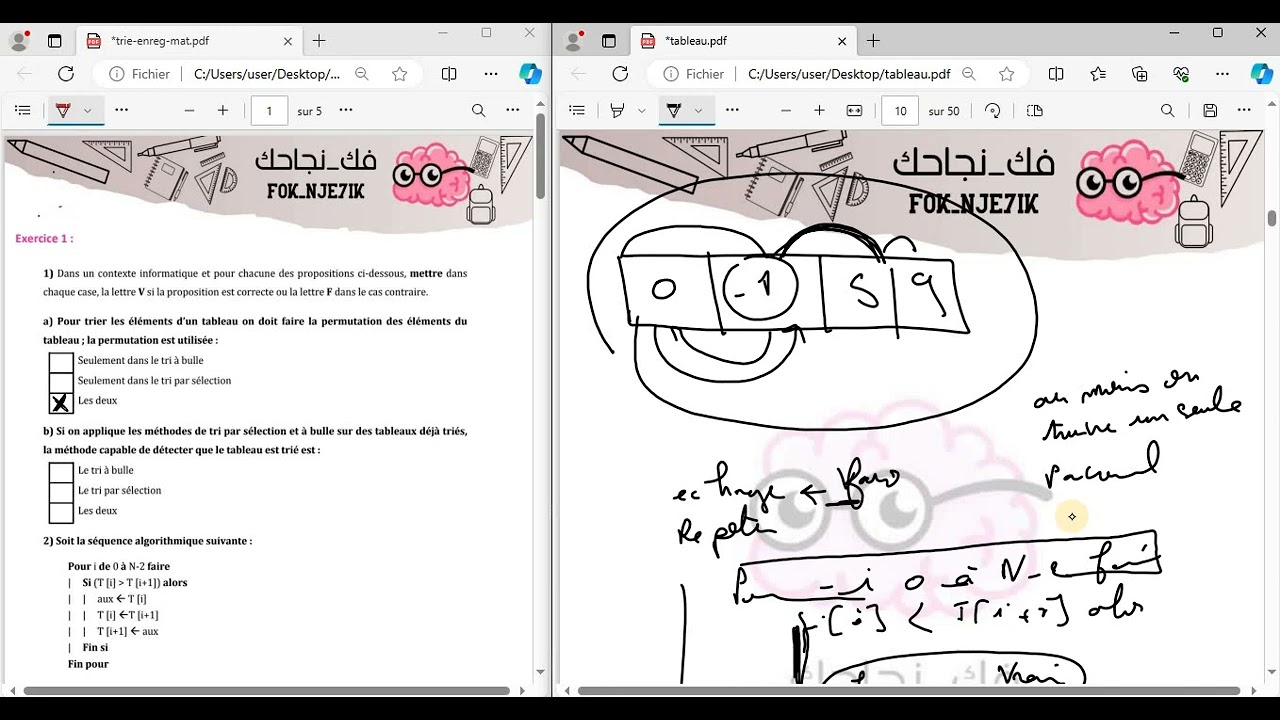1280x720 pixels.
Task: Add trie-enreg-mat.pdf to favorites
Action: click(x=400, y=74)
